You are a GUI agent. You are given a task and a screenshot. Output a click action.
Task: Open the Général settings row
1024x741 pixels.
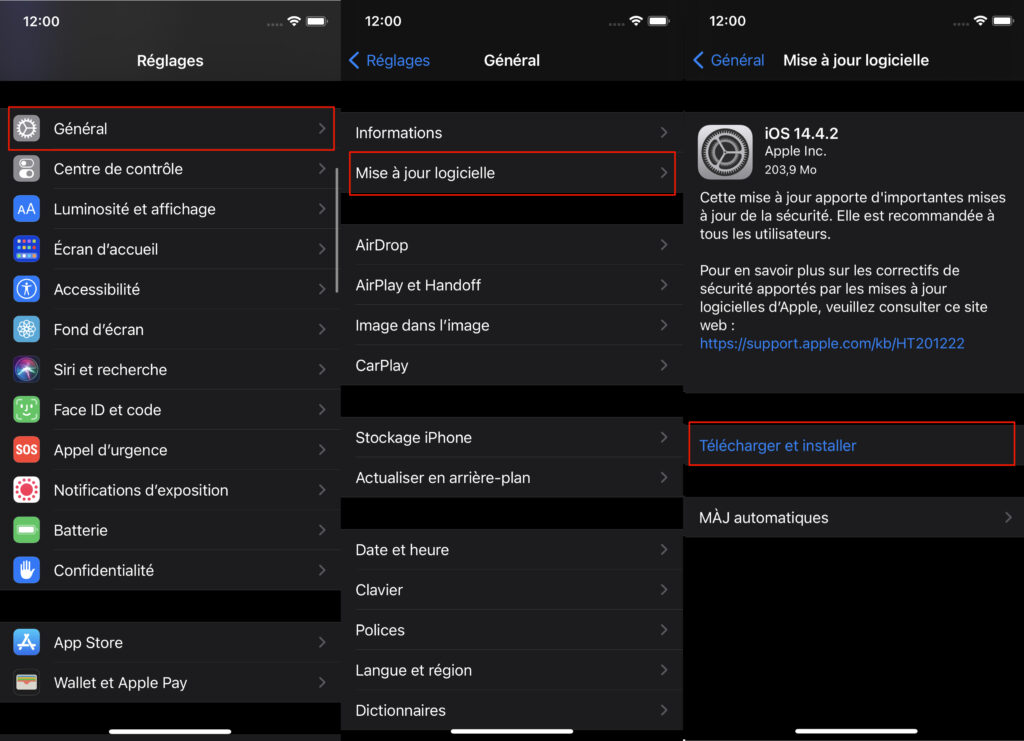tap(171, 129)
